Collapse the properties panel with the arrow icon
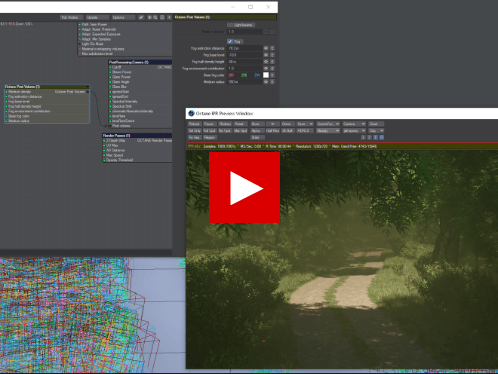The height and width of the screenshot is (374, 498). 169,17
